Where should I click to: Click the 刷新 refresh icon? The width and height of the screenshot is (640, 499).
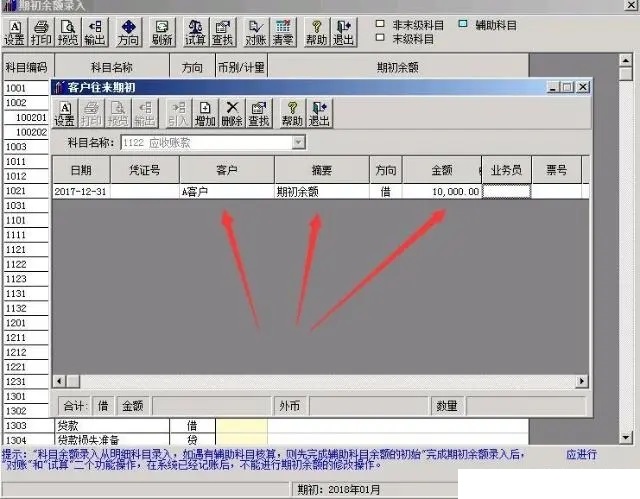click(x=162, y=32)
